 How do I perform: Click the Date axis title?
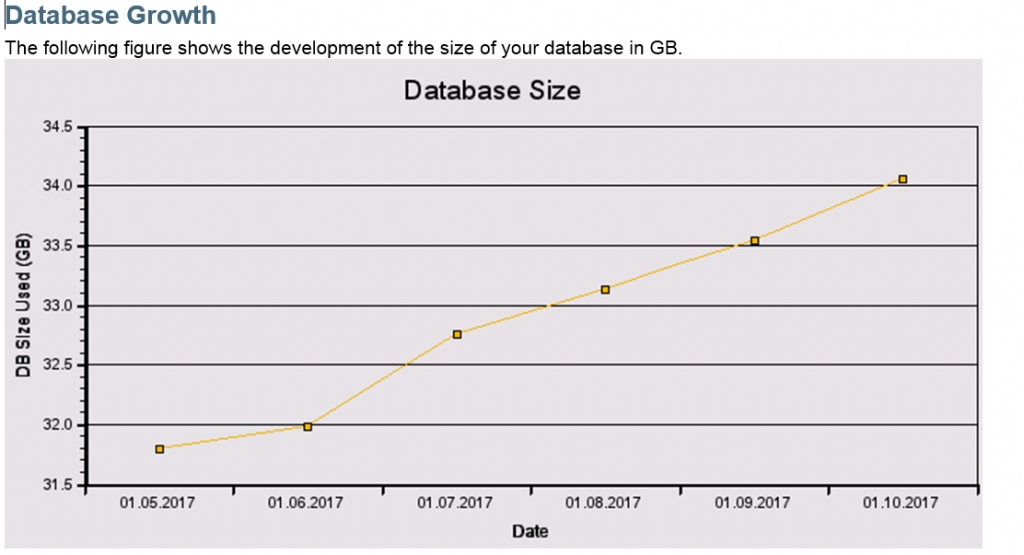click(530, 531)
